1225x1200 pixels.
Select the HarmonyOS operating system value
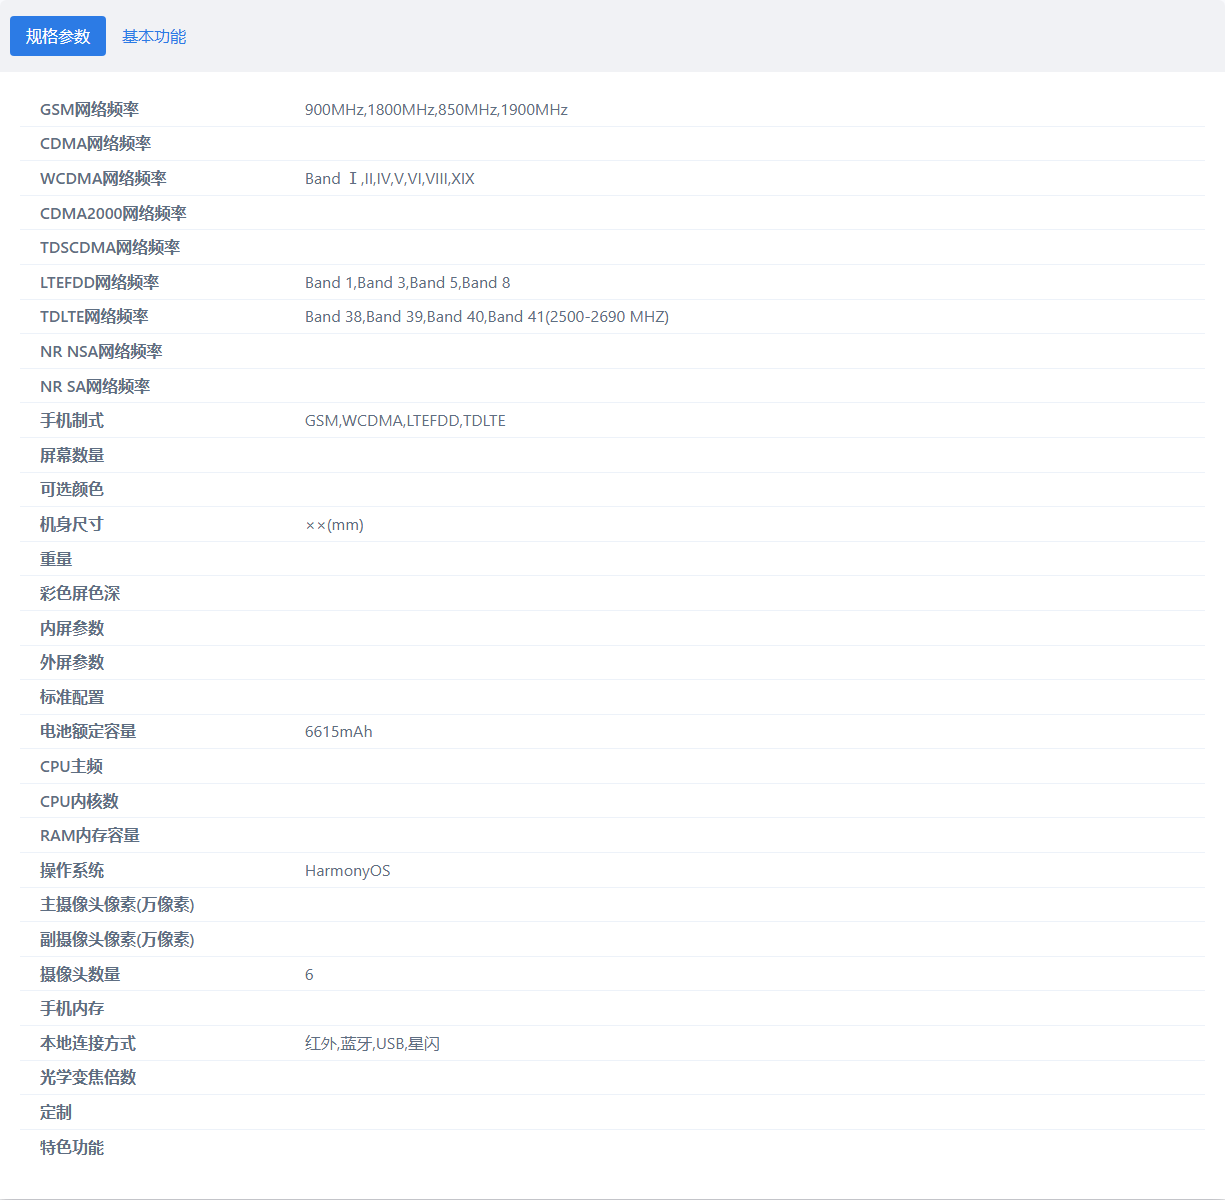tap(348, 870)
